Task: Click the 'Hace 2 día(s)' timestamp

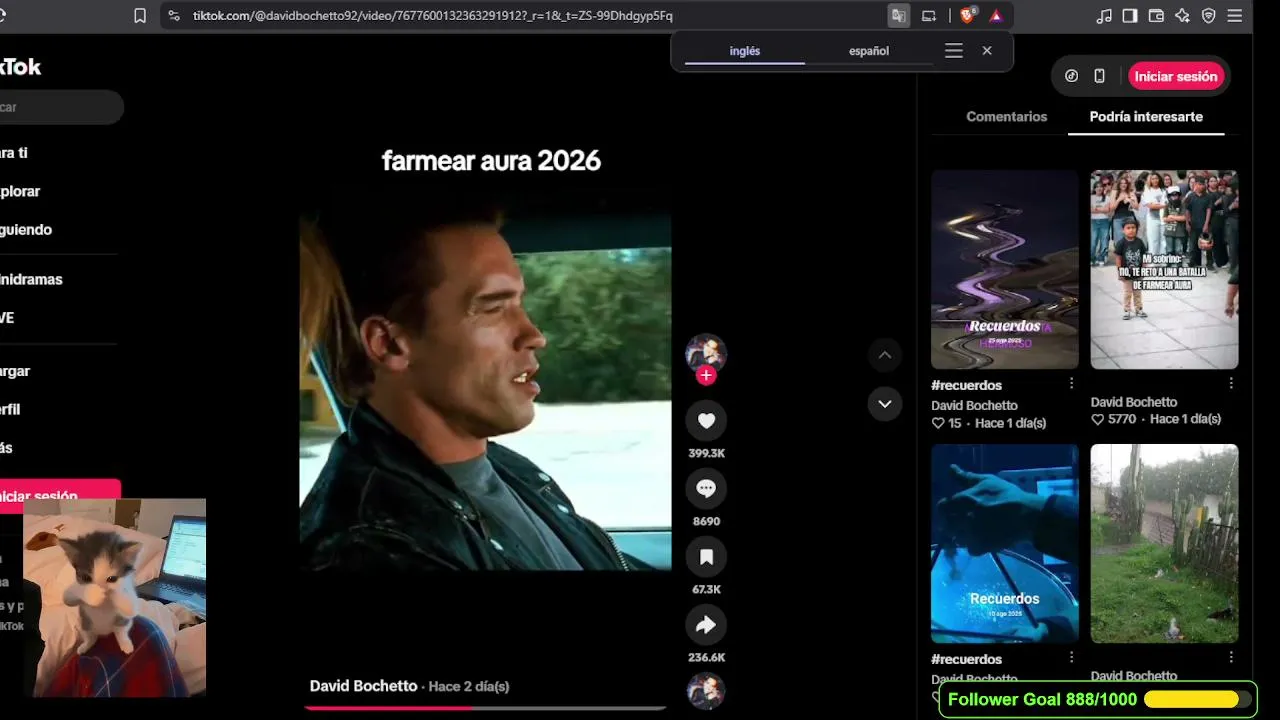Action: (469, 686)
